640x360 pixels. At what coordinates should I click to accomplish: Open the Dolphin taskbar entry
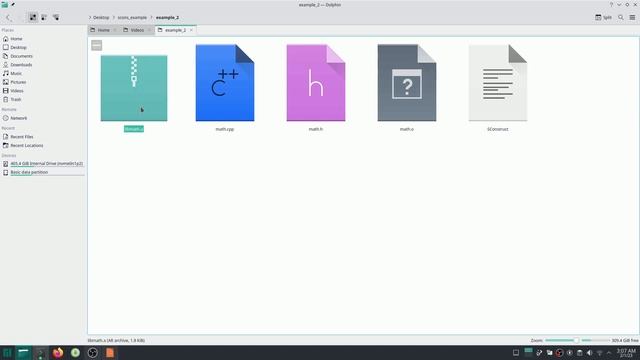click(x=23, y=353)
